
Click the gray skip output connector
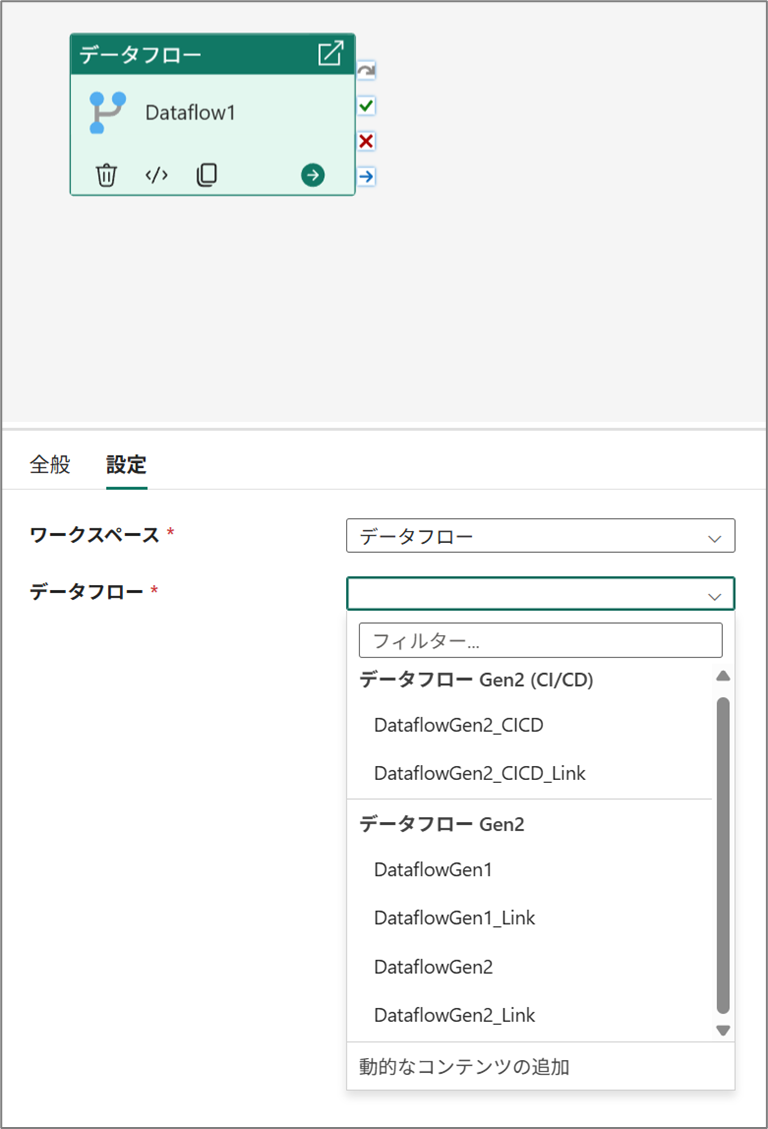point(366,71)
